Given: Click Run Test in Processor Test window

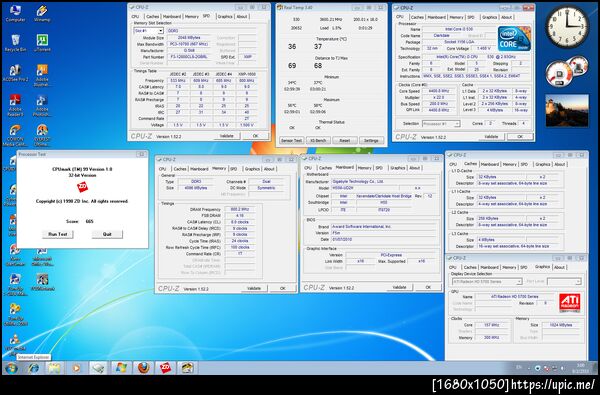Looking at the screenshot, I should tap(57, 234).
